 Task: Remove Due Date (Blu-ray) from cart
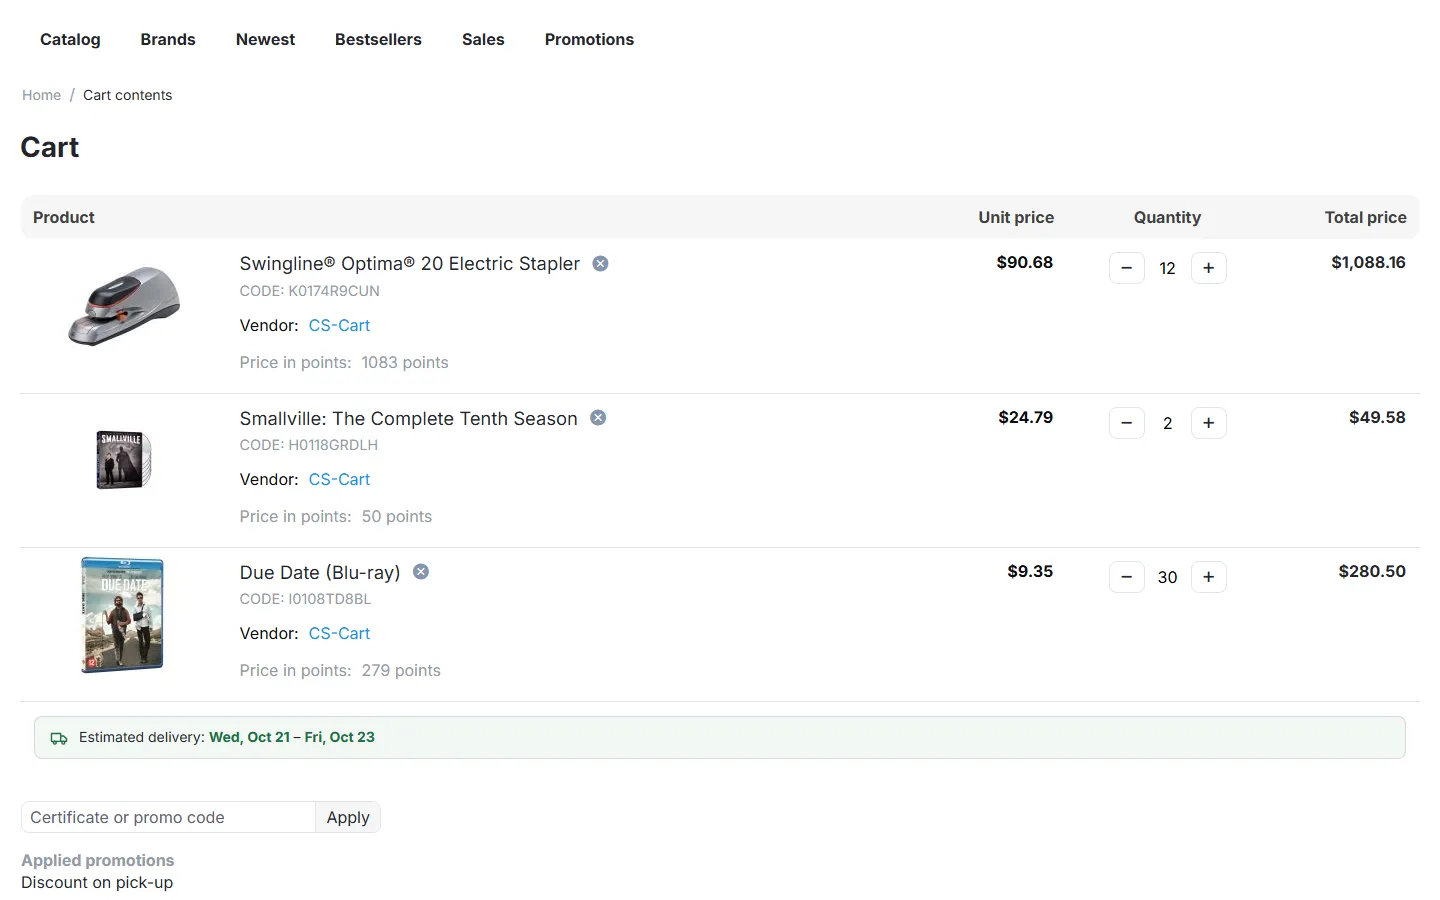tap(421, 572)
